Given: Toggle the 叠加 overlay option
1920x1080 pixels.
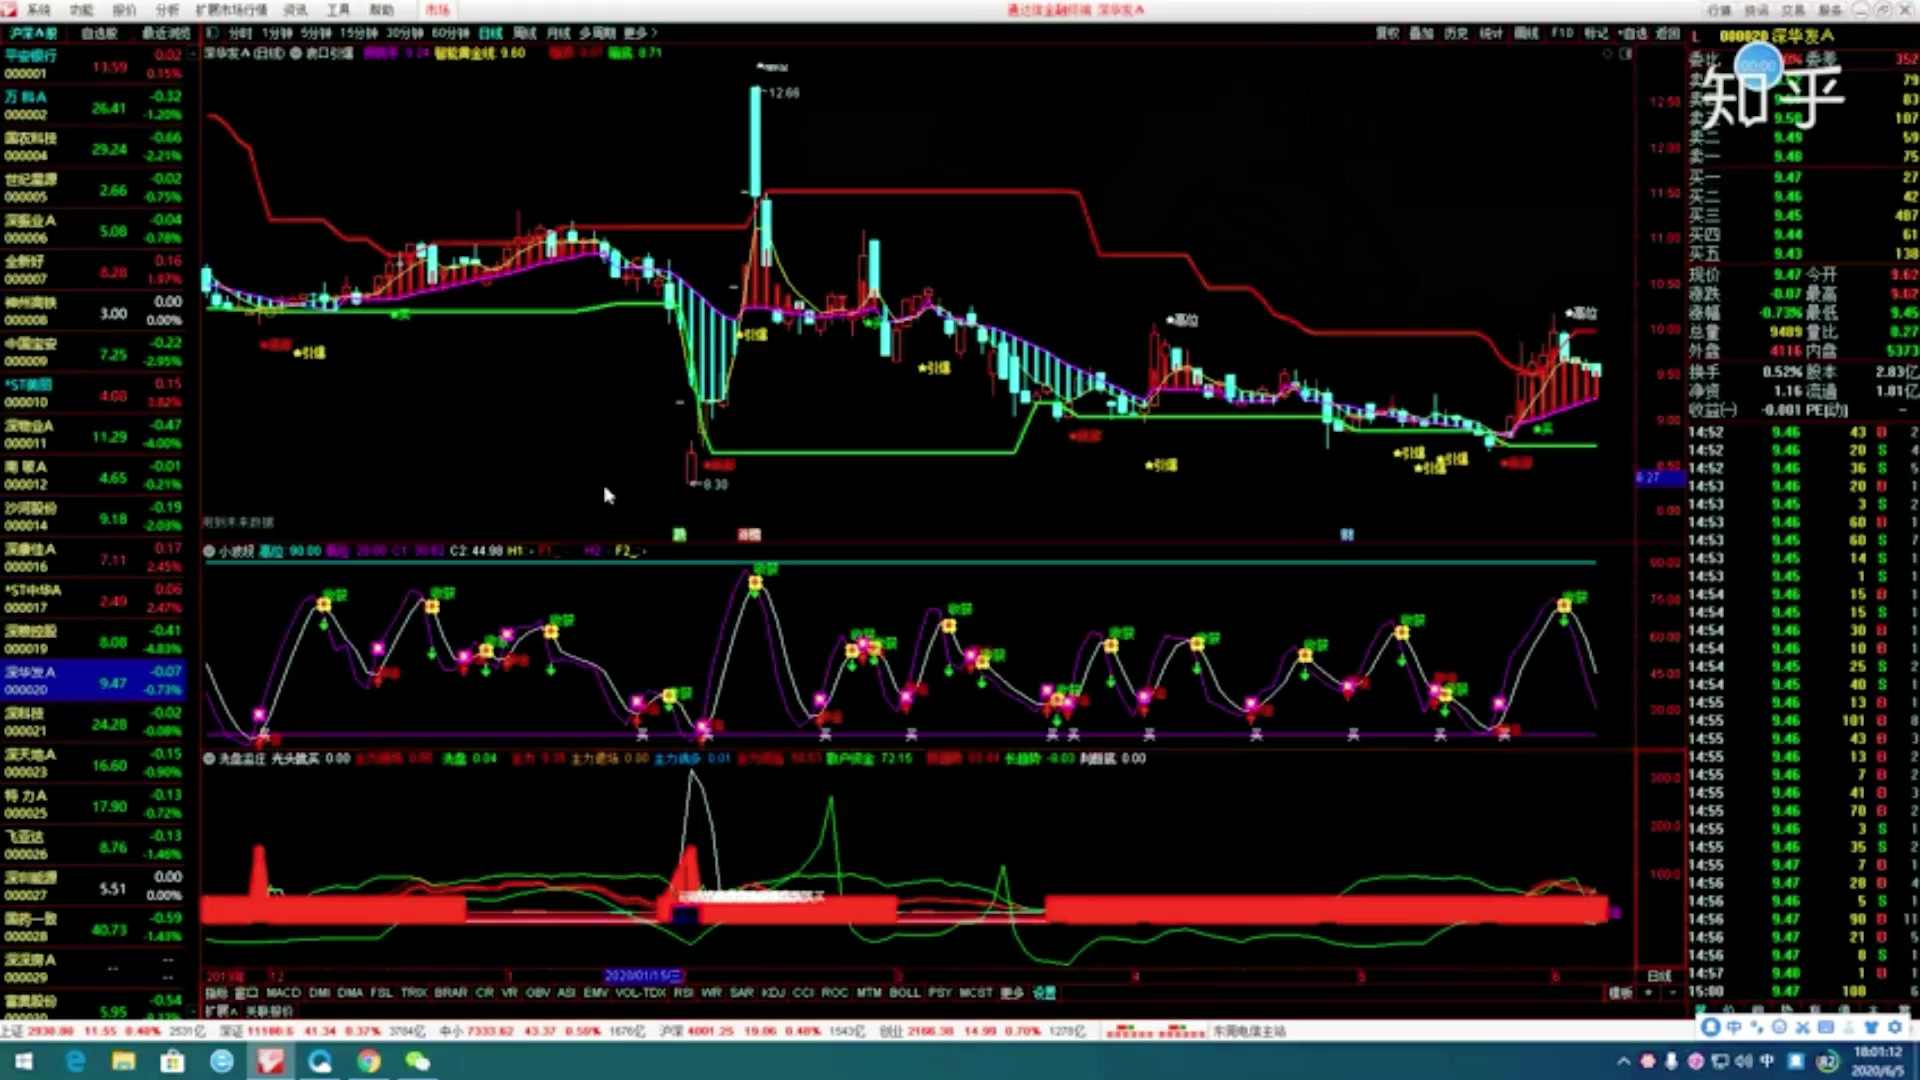Looking at the screenshot, I should point(1421,33).
